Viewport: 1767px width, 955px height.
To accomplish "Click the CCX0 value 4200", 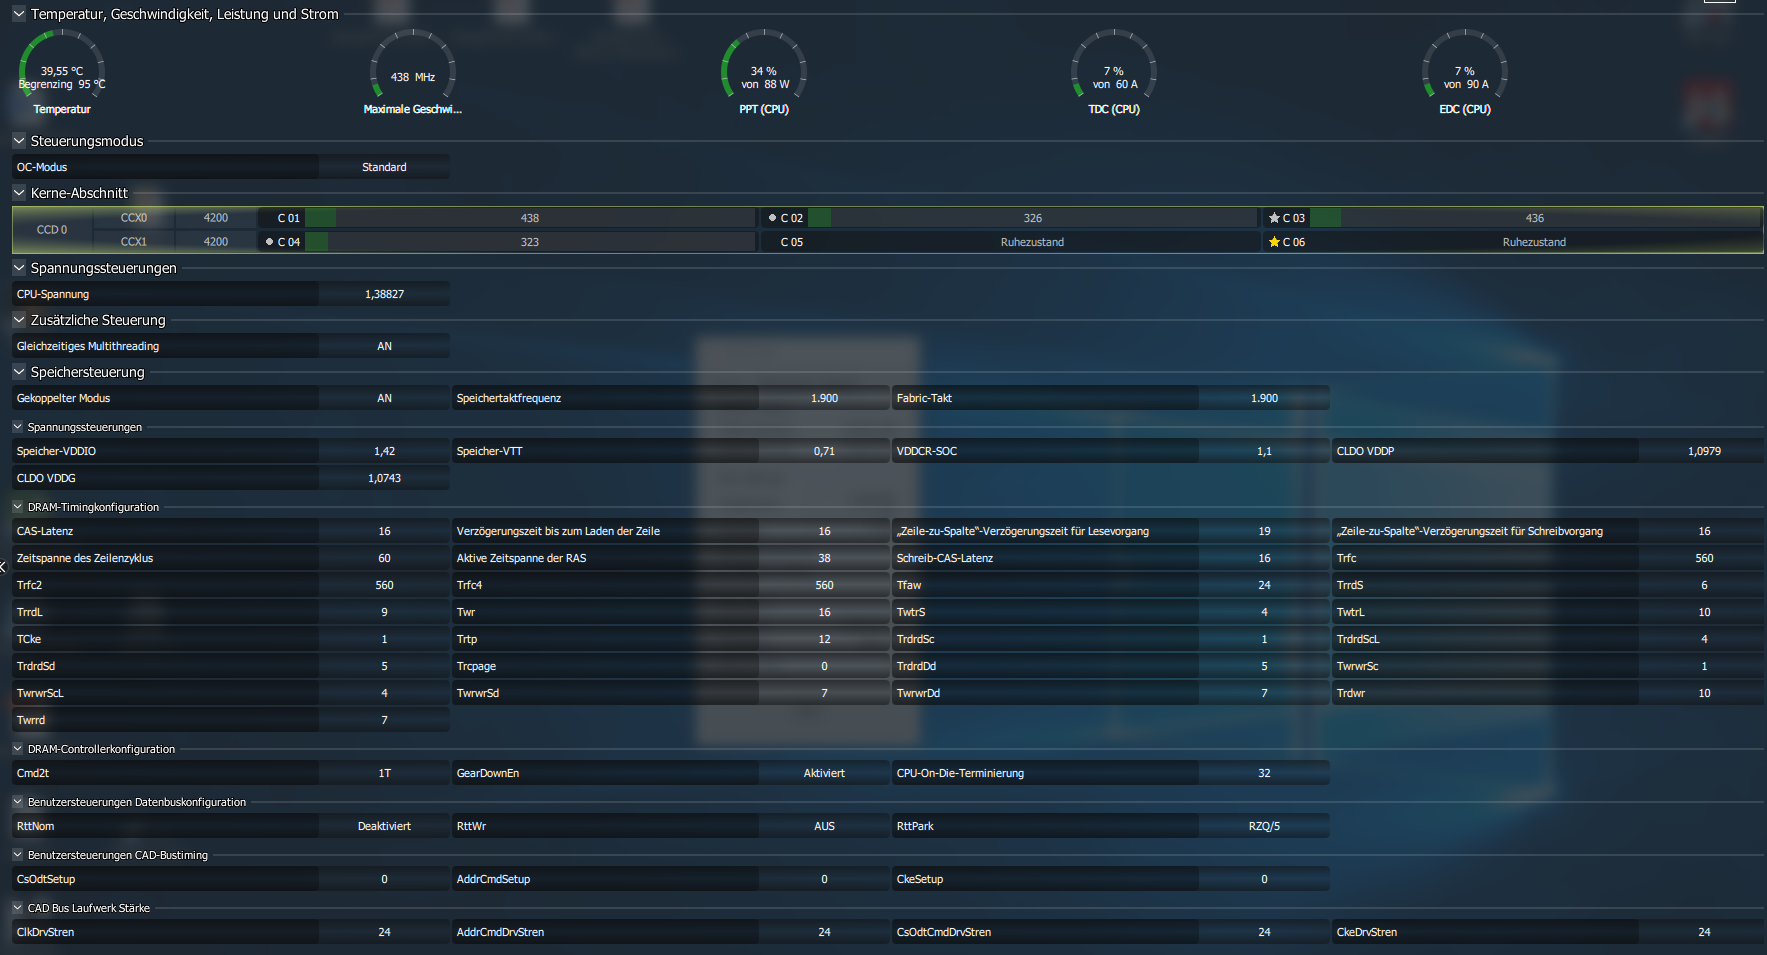I will click(216, 218).
